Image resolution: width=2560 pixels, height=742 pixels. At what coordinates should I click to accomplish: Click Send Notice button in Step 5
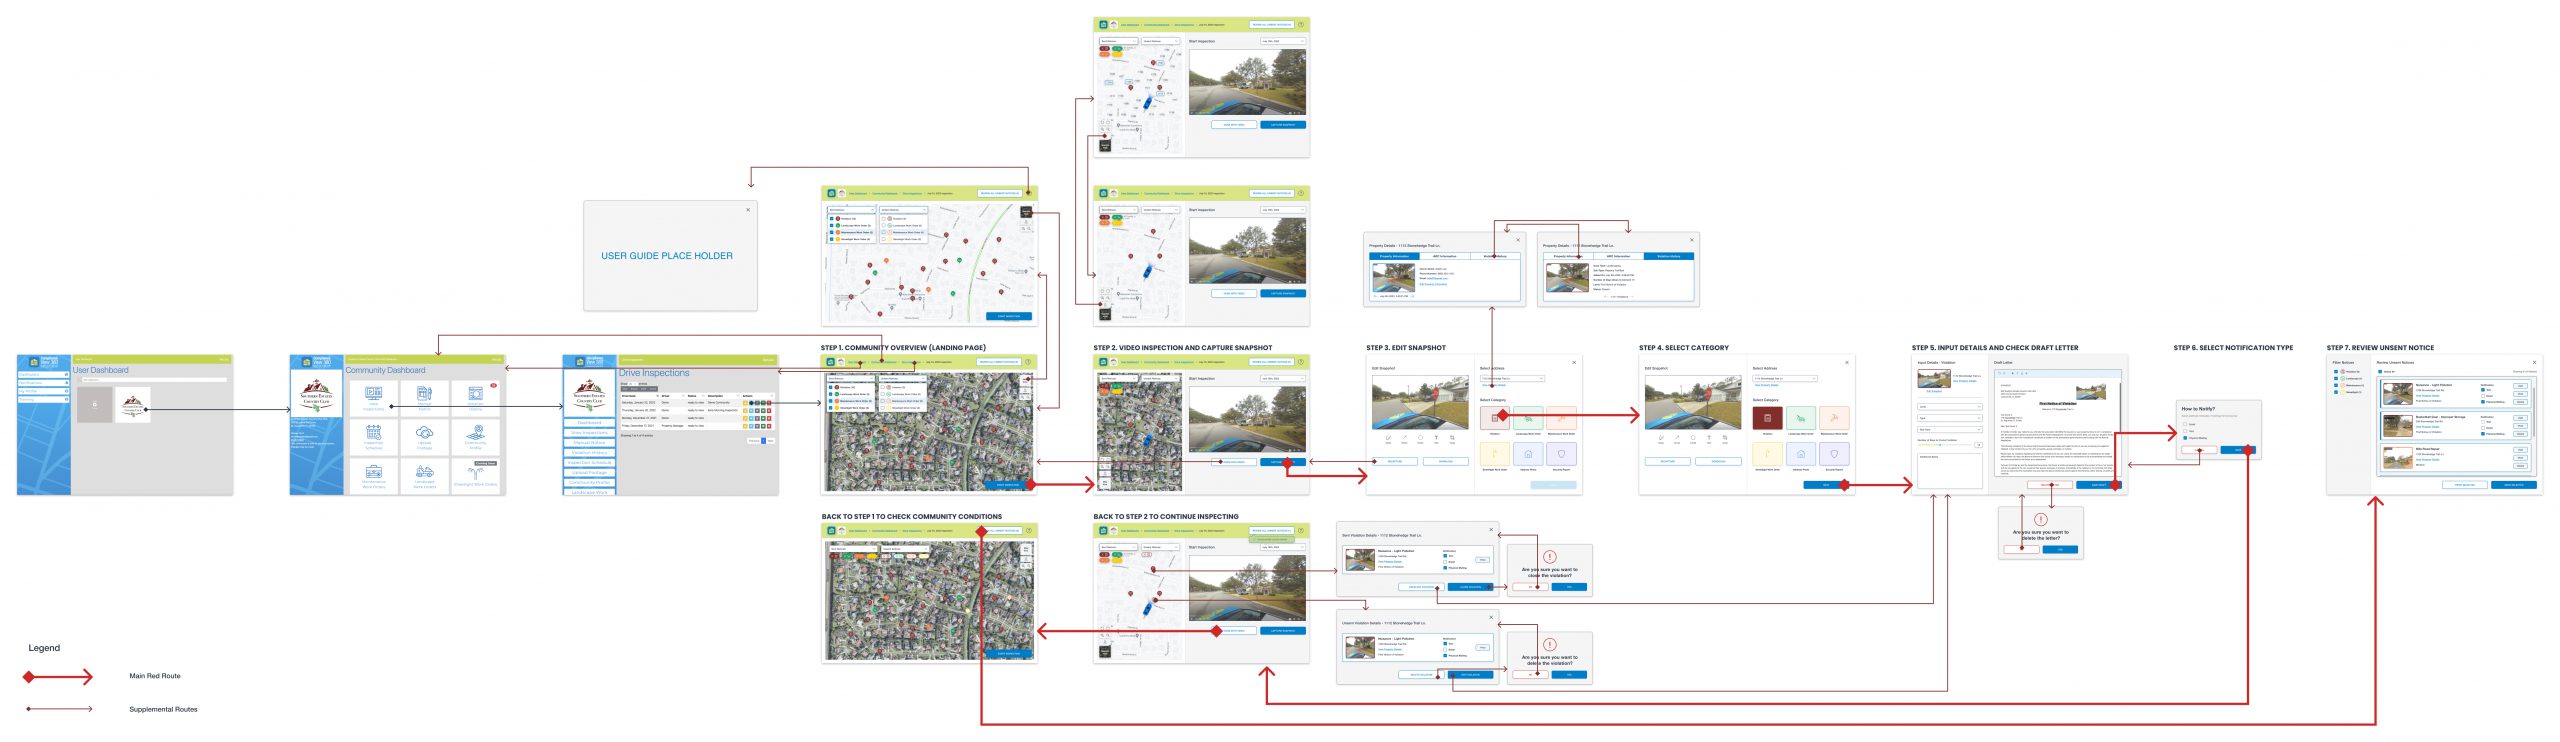pos(2099,485)
